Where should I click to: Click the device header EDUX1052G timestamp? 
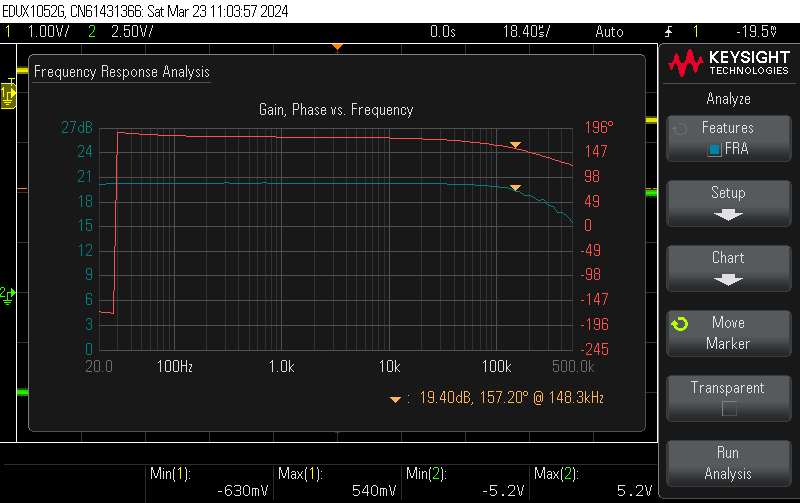[145, 11]
